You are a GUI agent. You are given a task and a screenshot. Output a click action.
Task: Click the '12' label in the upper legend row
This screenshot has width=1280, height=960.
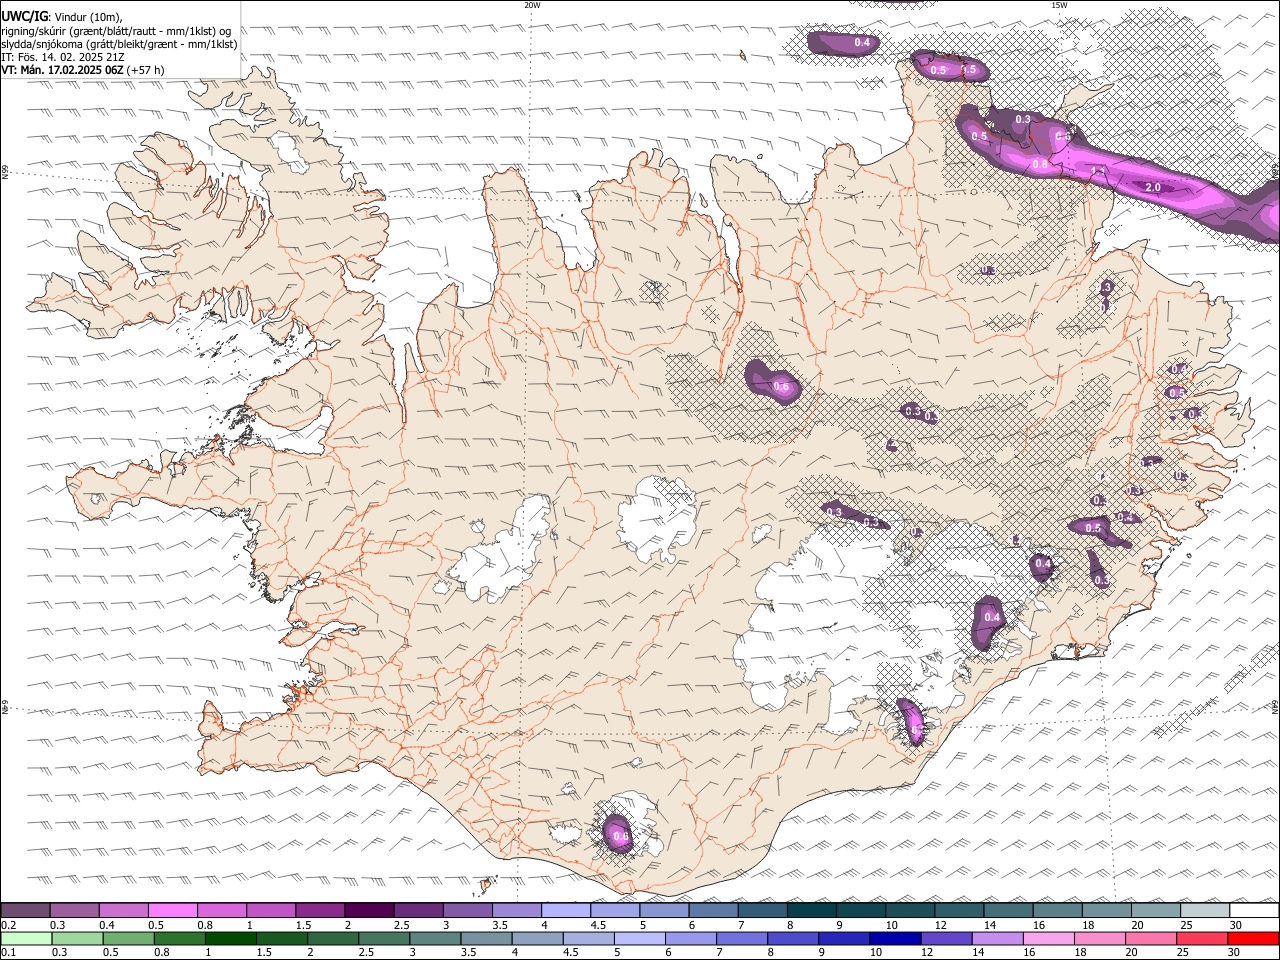pos(942,925)
